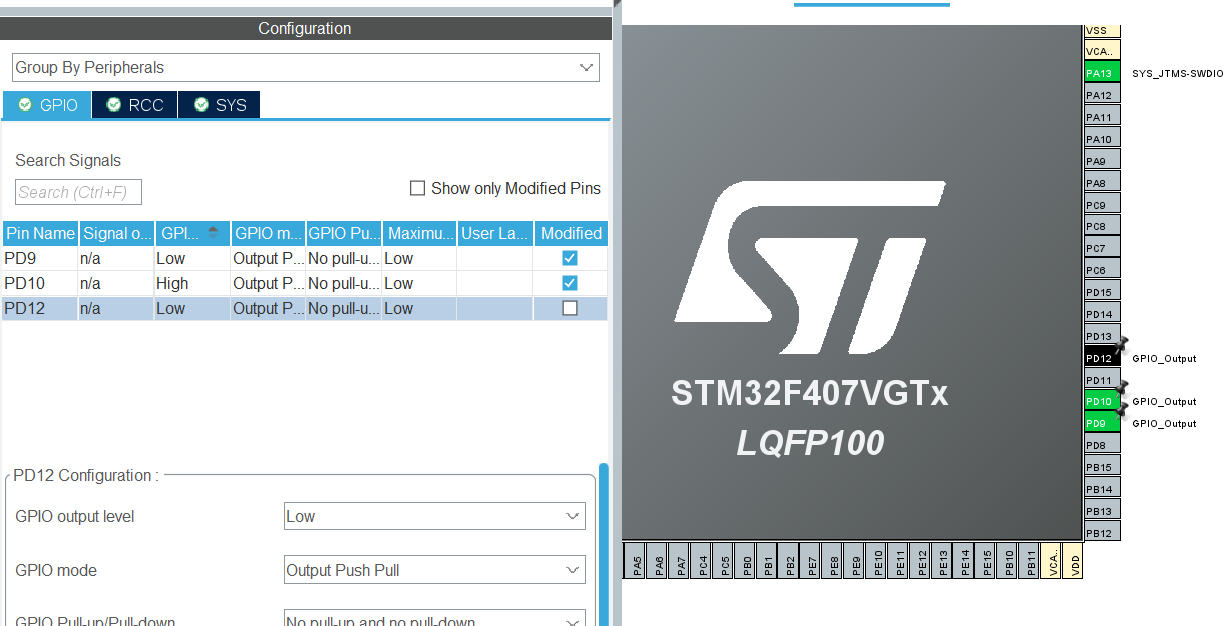
Task: Select PD10 row in pin table
Action: point(305,283)
